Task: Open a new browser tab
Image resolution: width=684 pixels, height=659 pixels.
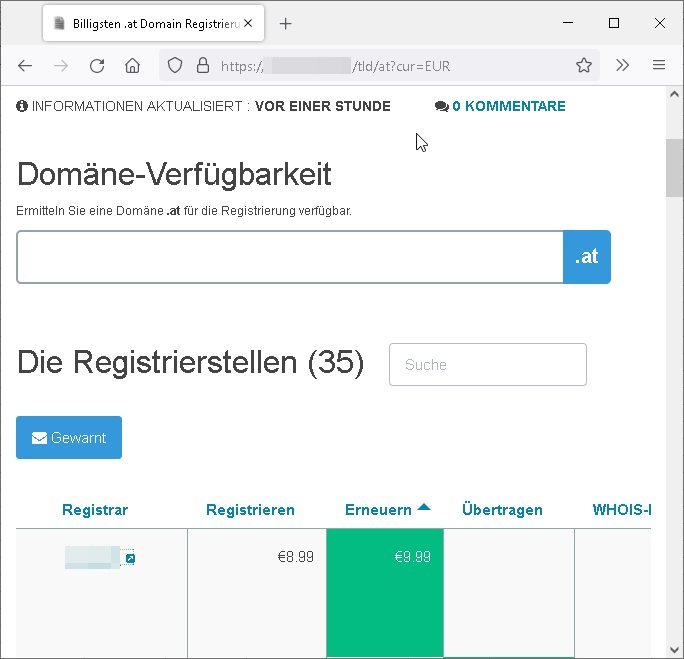Action: tap(286, 23)
